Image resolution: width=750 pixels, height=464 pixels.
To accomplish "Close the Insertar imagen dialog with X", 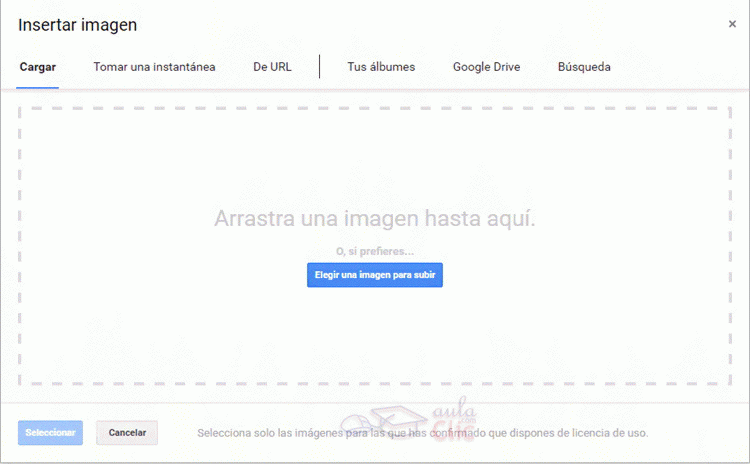I will click(732, 24).
